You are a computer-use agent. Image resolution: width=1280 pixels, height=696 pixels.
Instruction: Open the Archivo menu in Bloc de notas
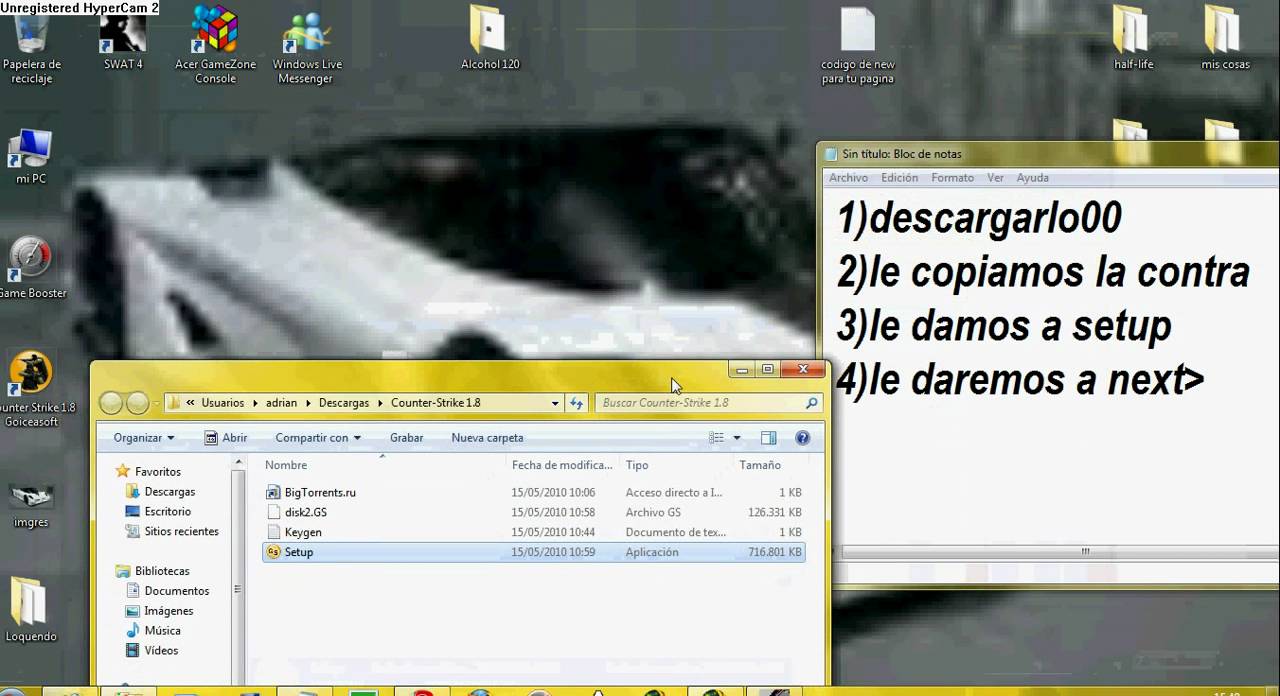click(x=848, y=178)
